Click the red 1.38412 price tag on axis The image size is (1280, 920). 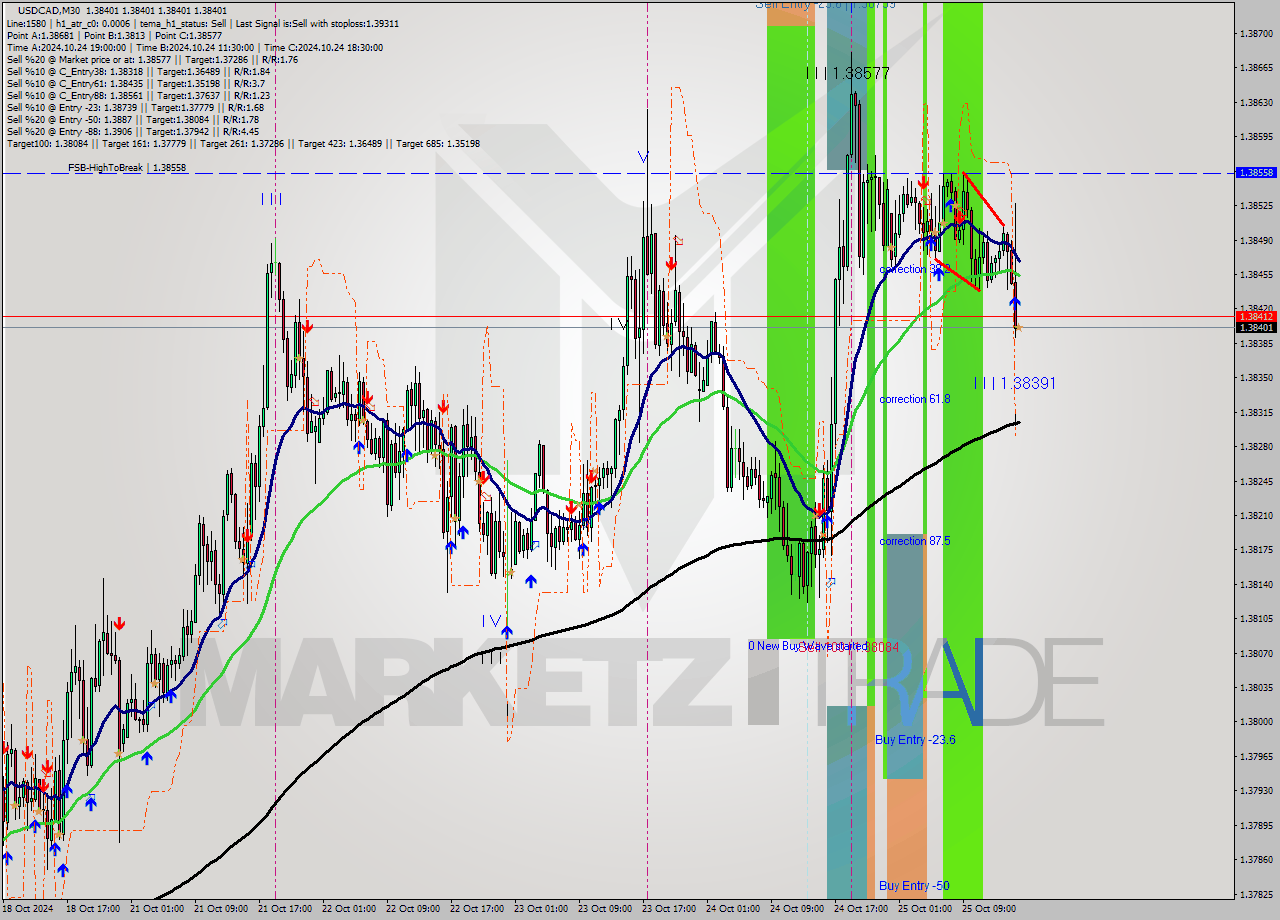[1255, 316]
